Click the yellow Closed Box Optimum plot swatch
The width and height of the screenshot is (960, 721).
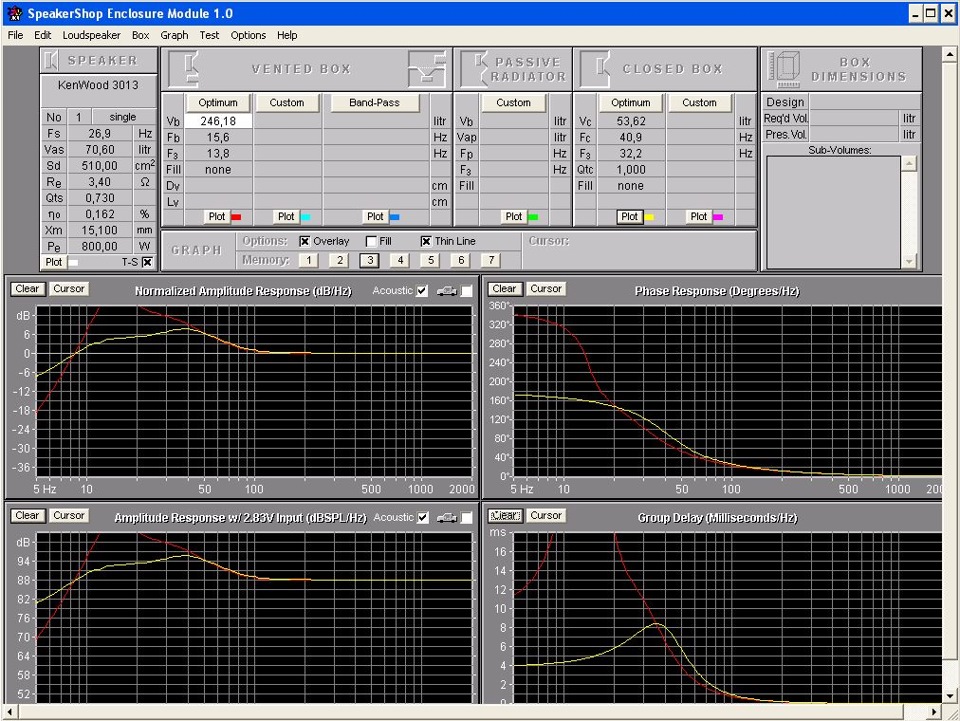point(649,217)
